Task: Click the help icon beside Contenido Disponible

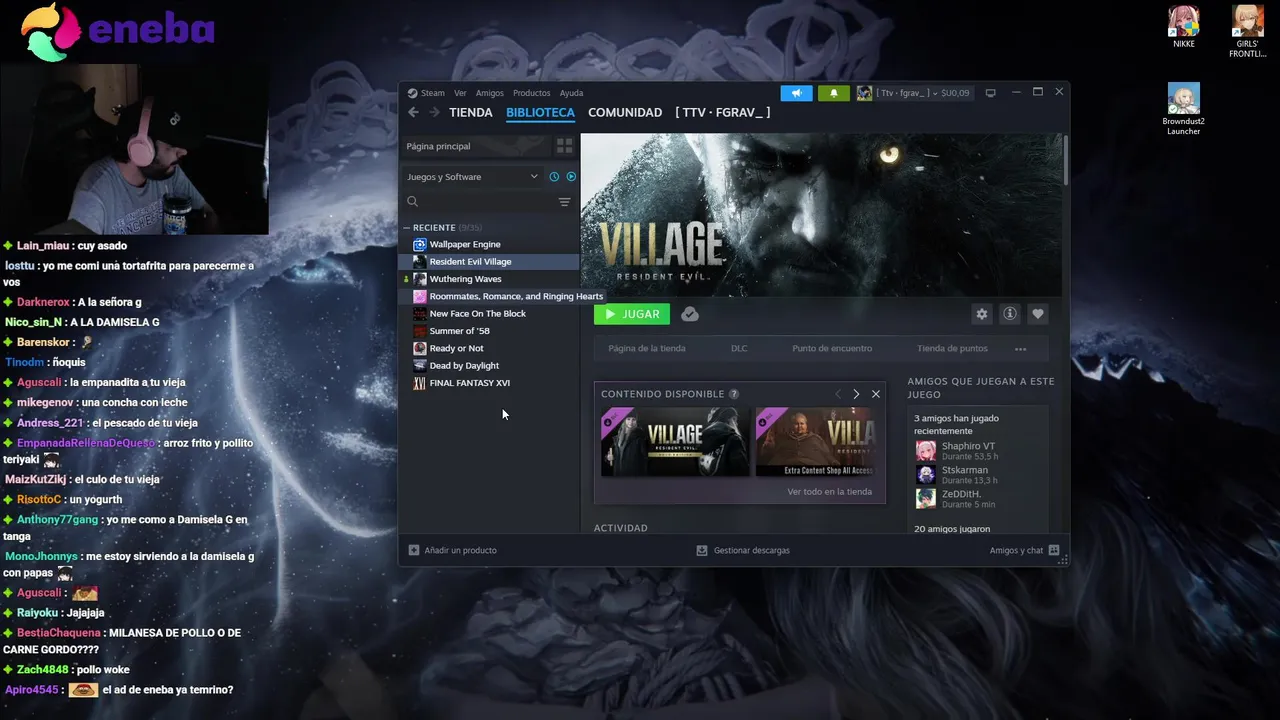Action: 734,394
